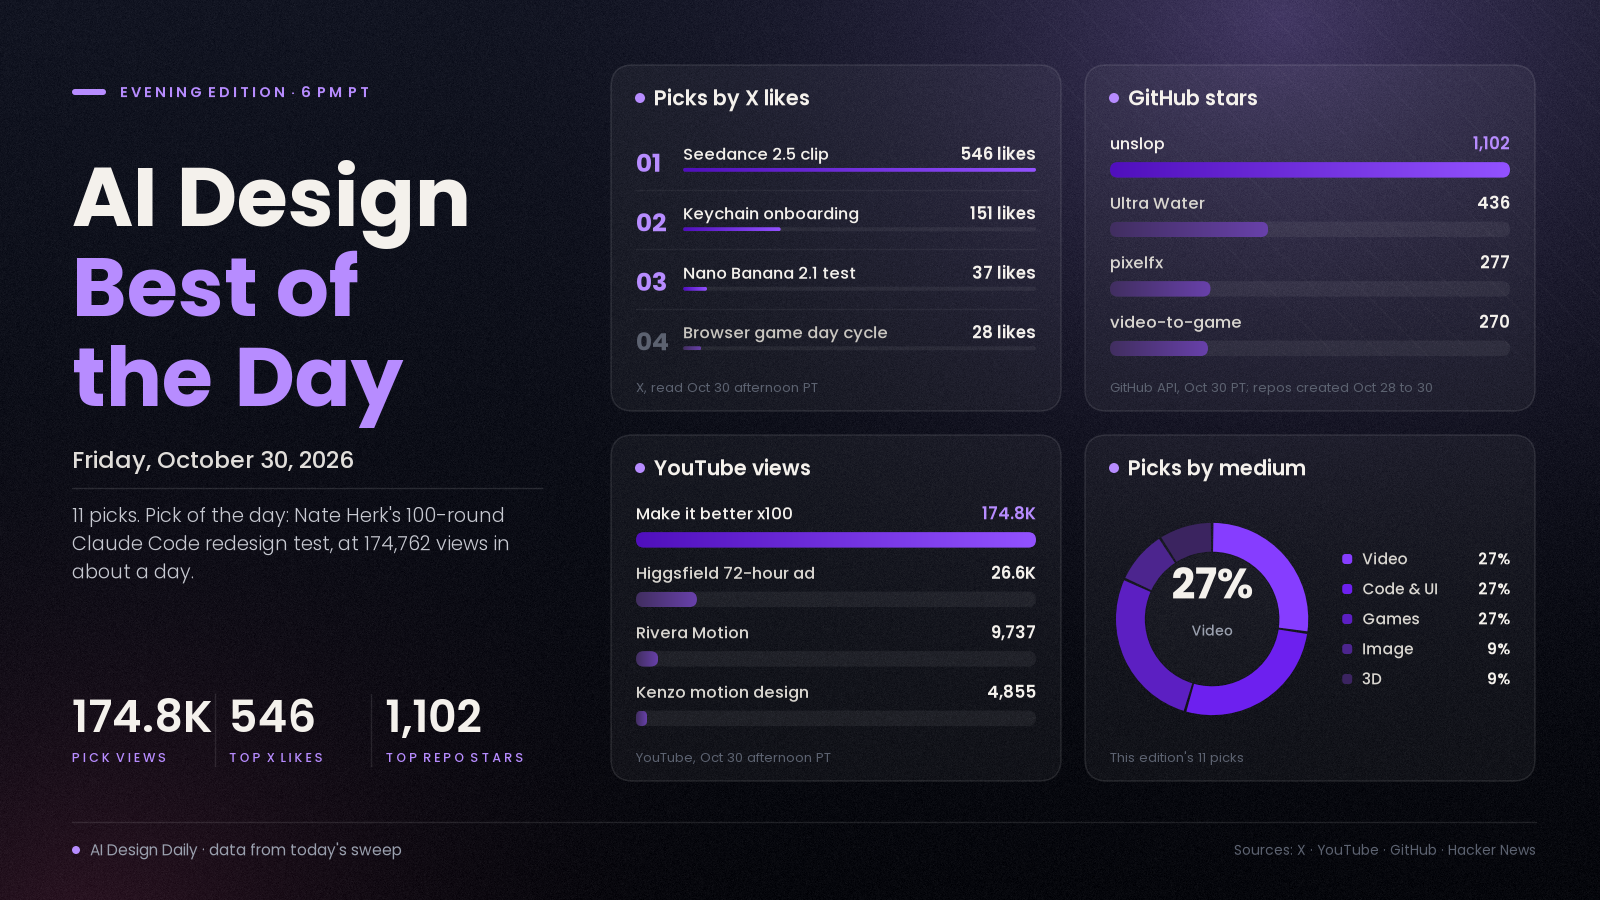Click the 'Sources: X · YouTube · GitHub · Hacker News' line
The width and height of the screenshot is (1600, 900).
pyautogui.click(x=1385, y=850)
